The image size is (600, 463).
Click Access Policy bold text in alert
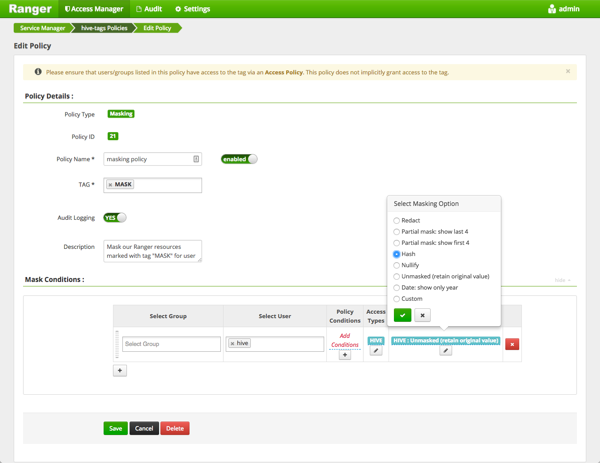pyautogui.click(x=284, y=72)
